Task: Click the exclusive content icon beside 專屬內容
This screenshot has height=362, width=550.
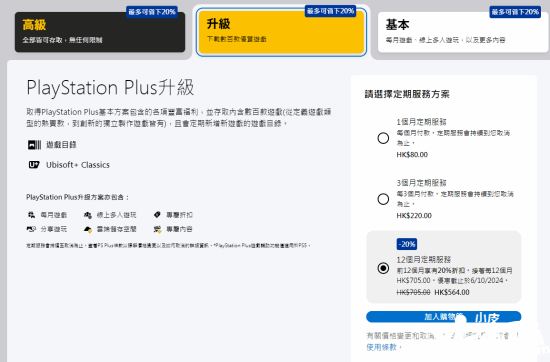Action: tap(157, 229)
